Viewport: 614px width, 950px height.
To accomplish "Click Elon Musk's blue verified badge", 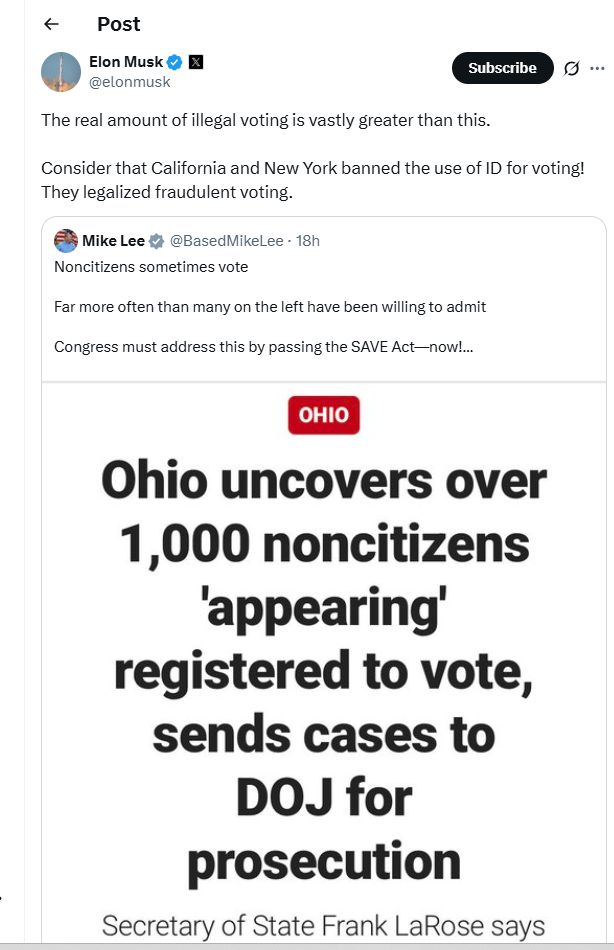I will click(x=174, y=62).
